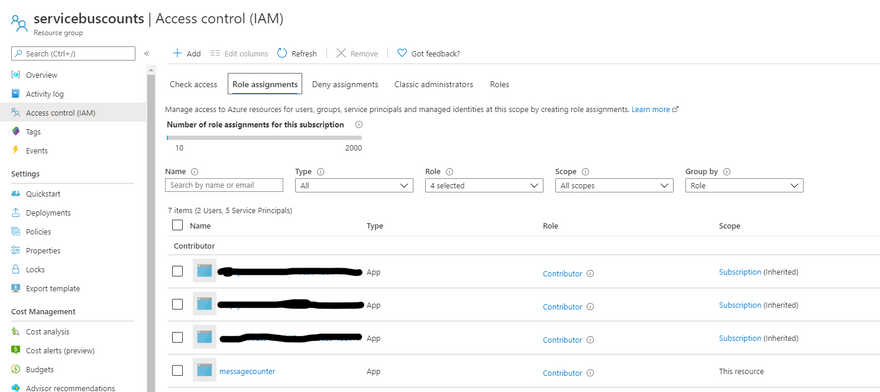Click the Properties sidebar icon
Image resolution: width=880 pixels, height=392 pixels.
click(16, 250)
